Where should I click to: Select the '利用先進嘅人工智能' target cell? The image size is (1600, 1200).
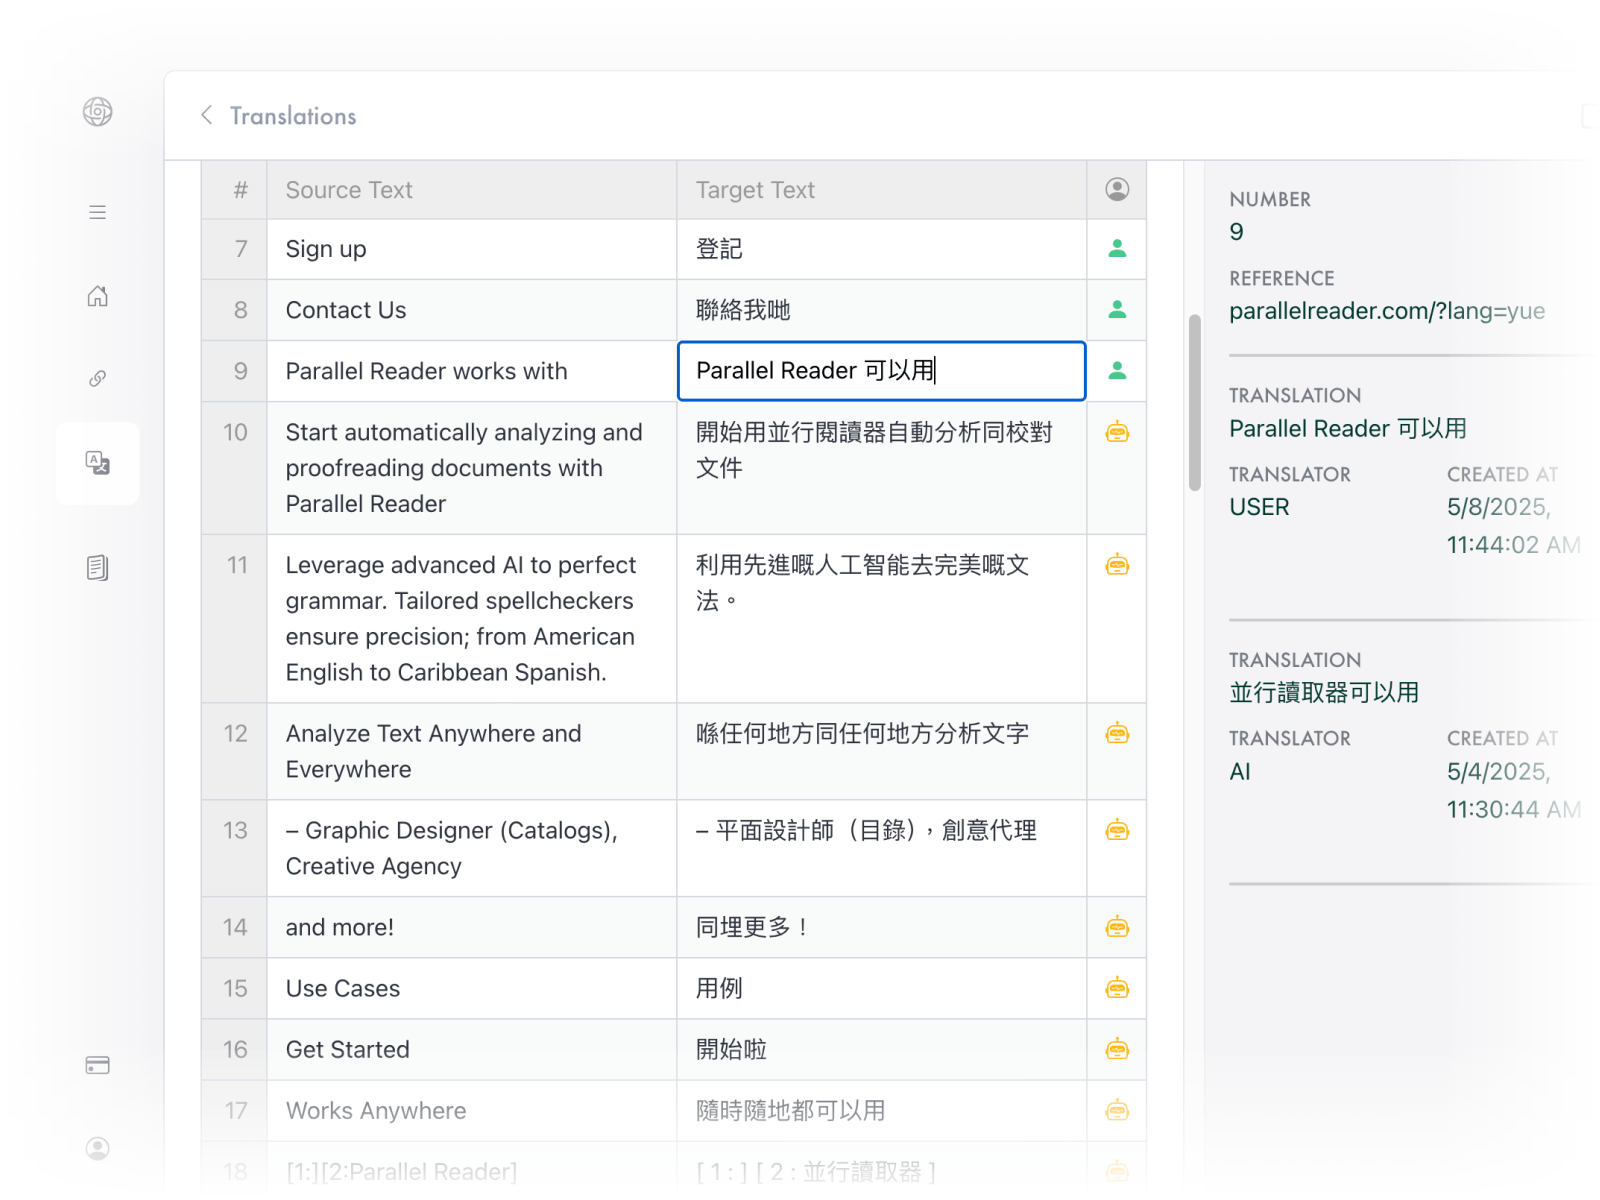(x=882, y=619)
